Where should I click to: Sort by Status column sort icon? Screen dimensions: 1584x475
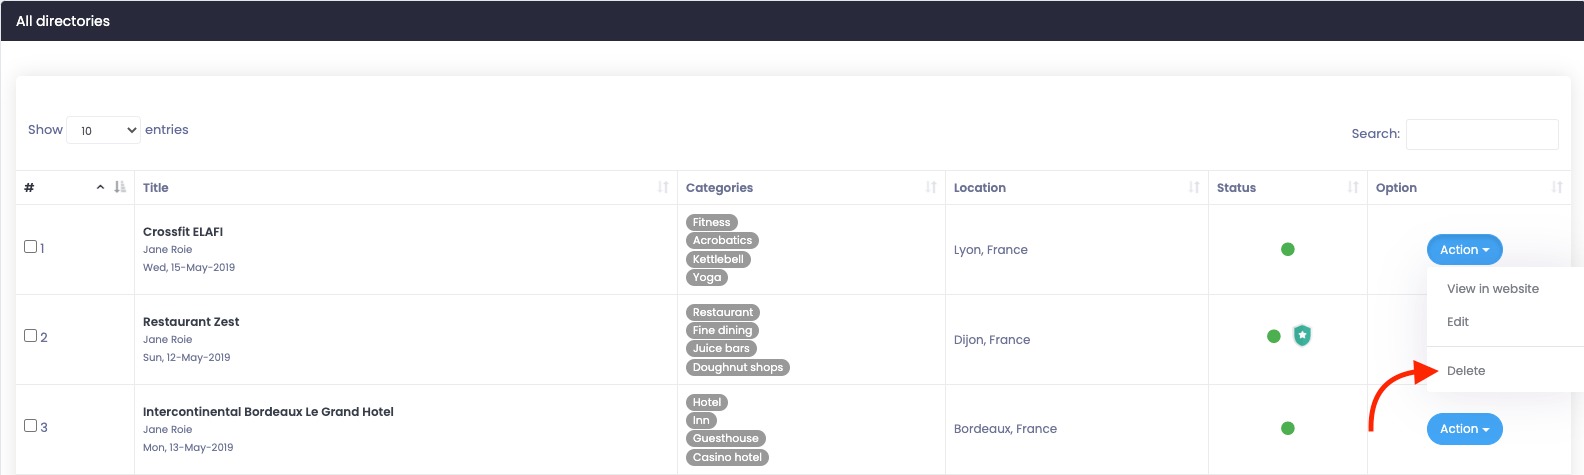(1353, 187)
